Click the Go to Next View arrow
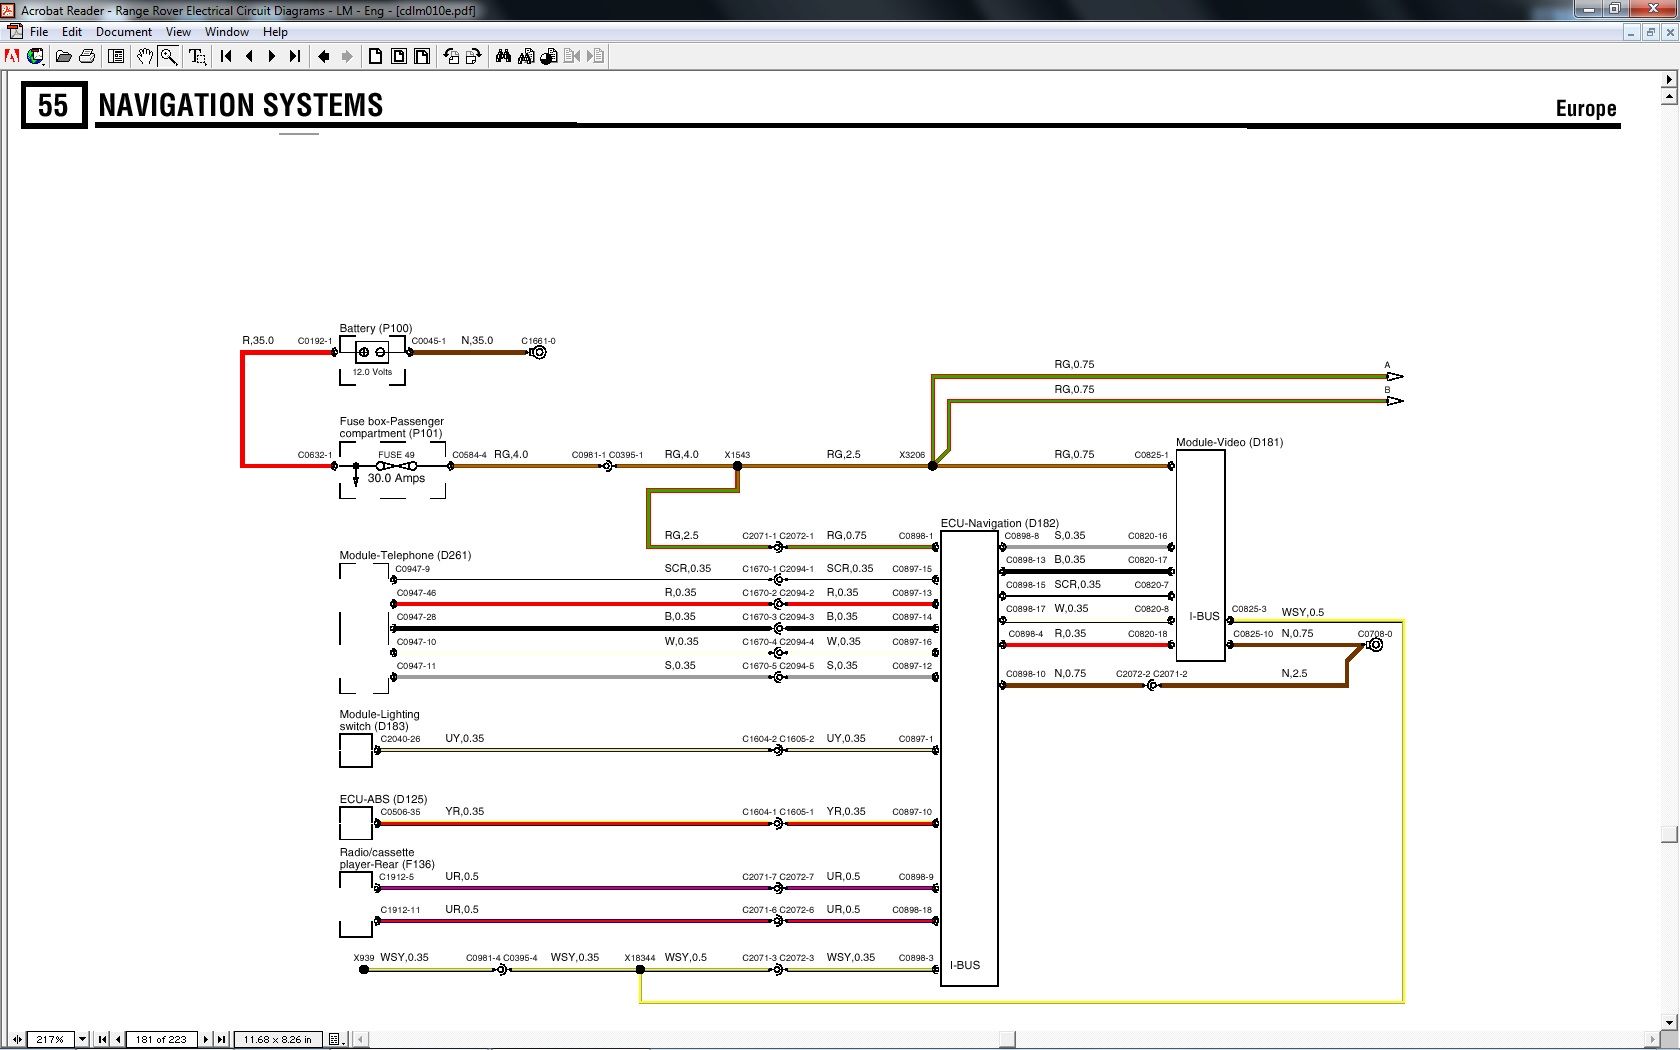The width and height of the screenshot is (1680, 1050). click(347, 56)
